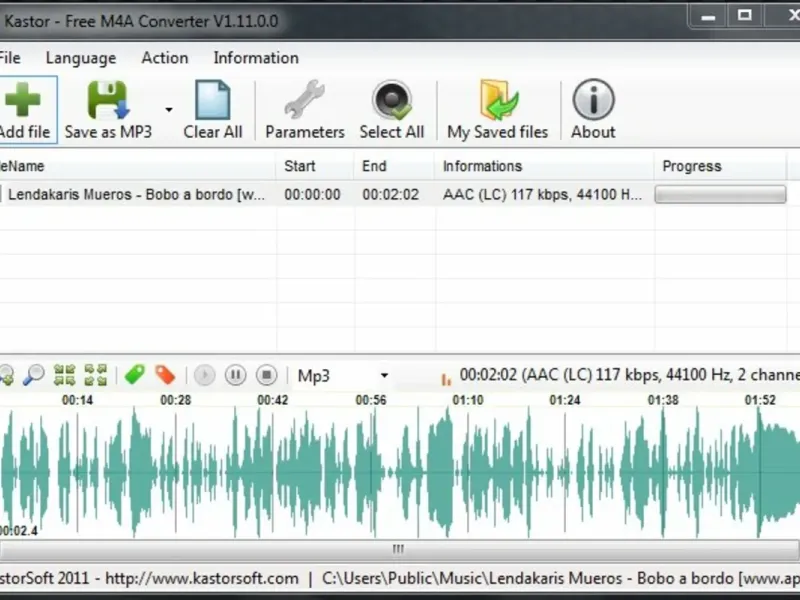Open the Action menu

click(x=164, y=58)
